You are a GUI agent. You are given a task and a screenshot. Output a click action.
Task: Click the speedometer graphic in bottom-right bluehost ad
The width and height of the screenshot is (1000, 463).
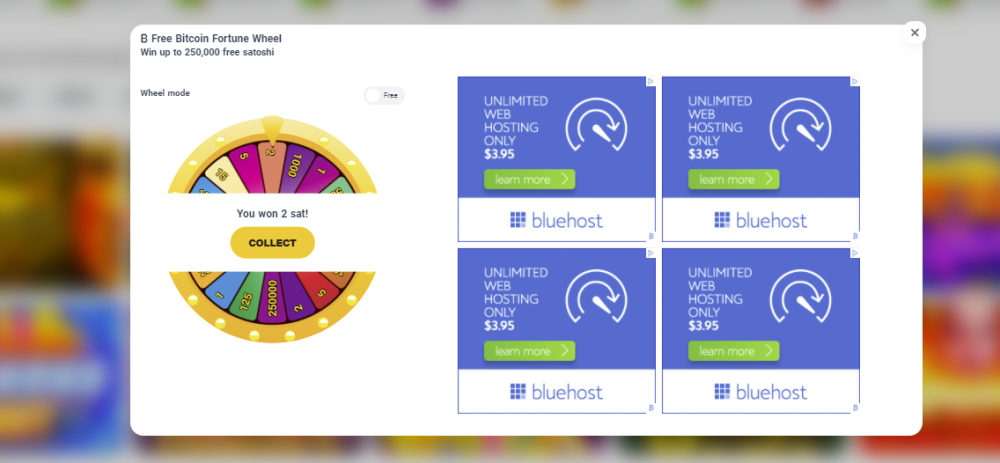801,297
